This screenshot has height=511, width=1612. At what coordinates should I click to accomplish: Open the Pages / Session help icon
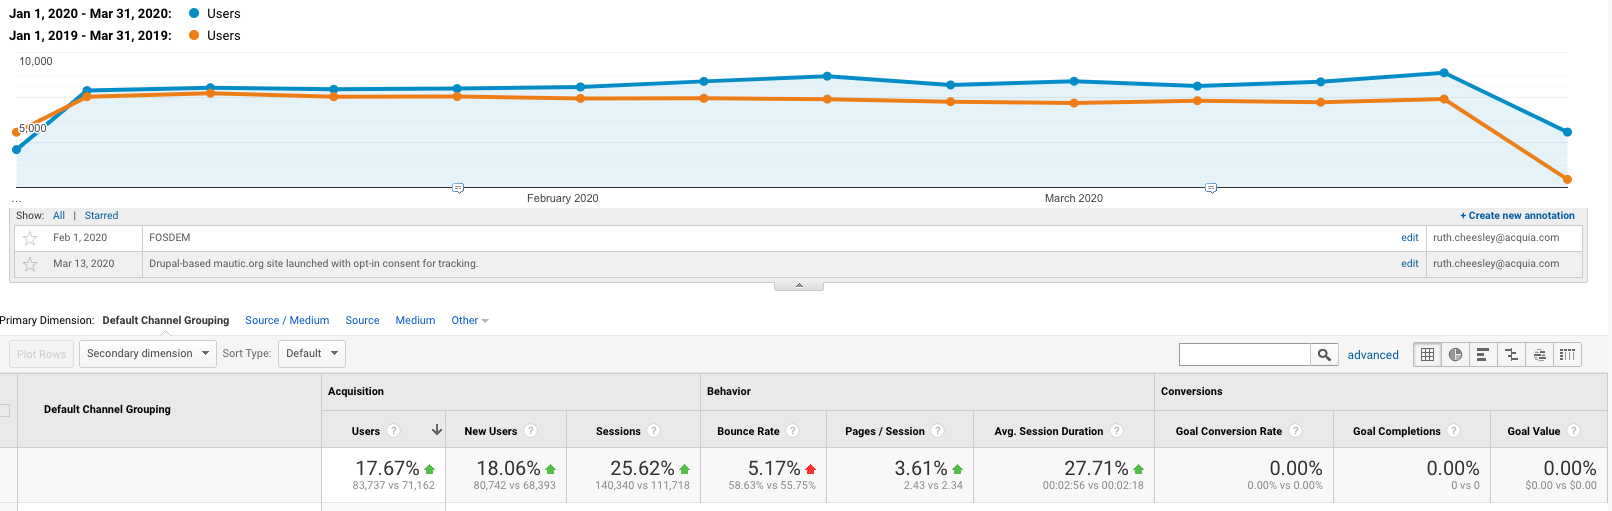point(938,431)
